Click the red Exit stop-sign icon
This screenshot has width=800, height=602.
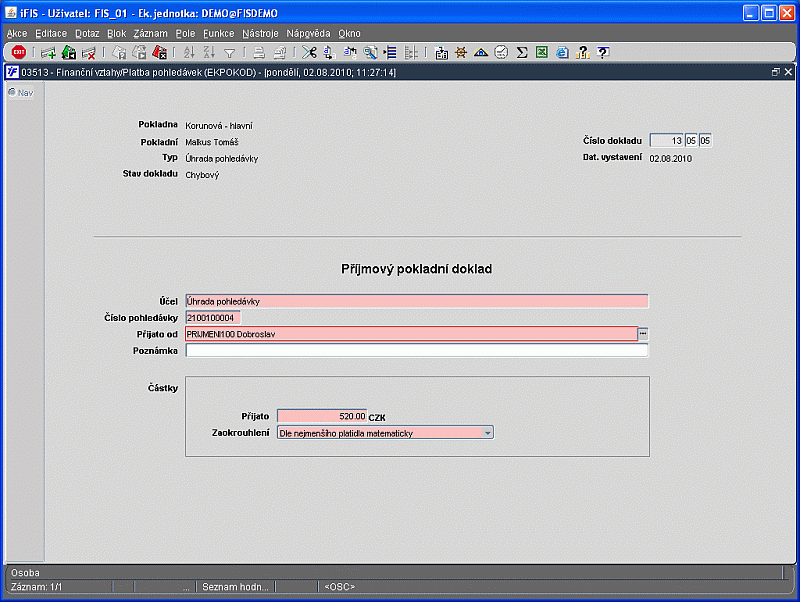(19, 52)
